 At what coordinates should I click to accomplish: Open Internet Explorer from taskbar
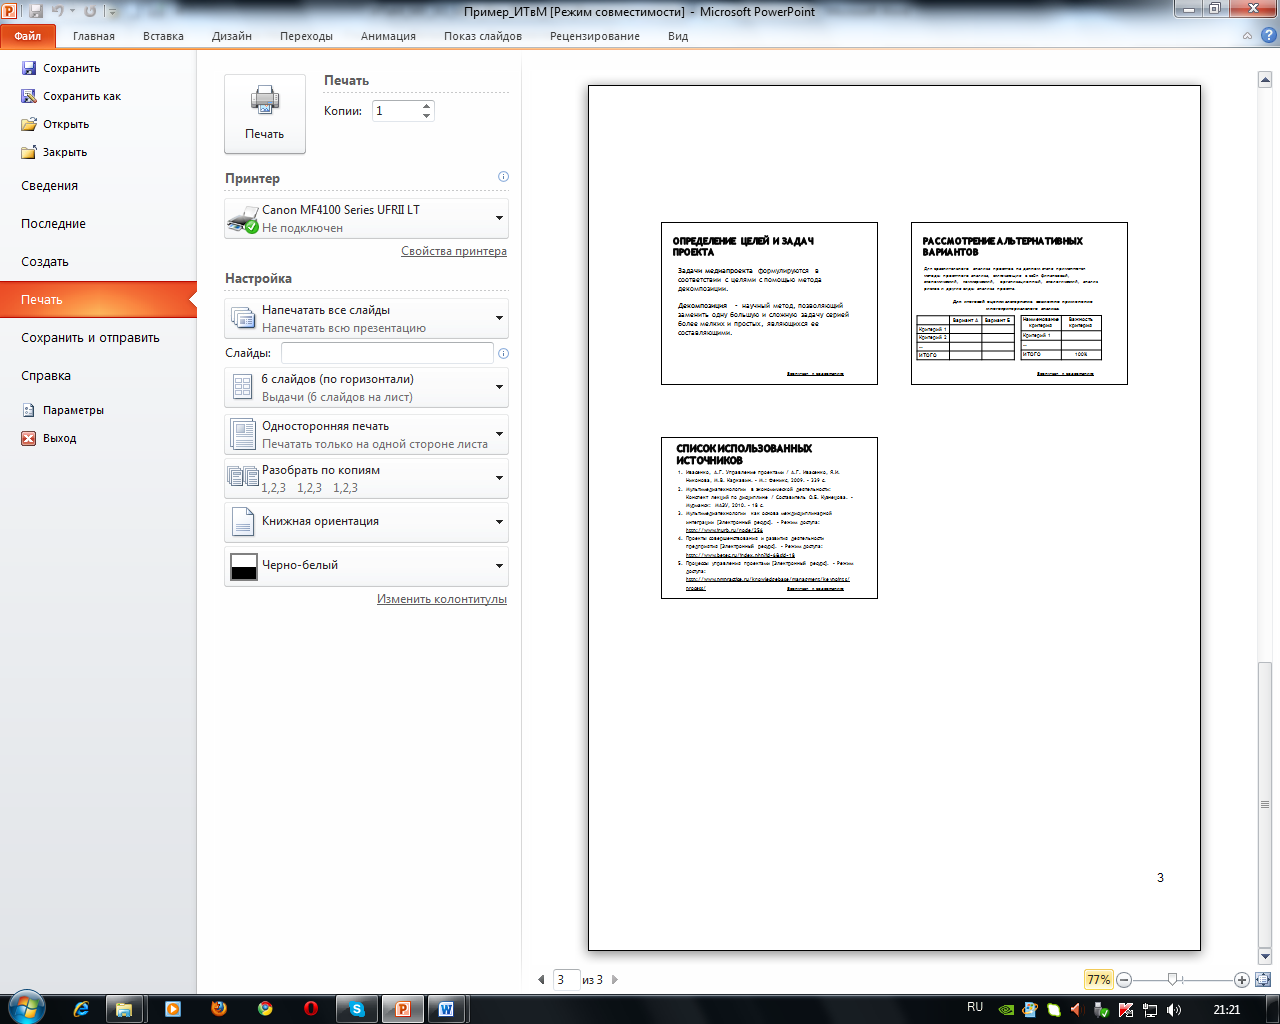click(81, 1009)
